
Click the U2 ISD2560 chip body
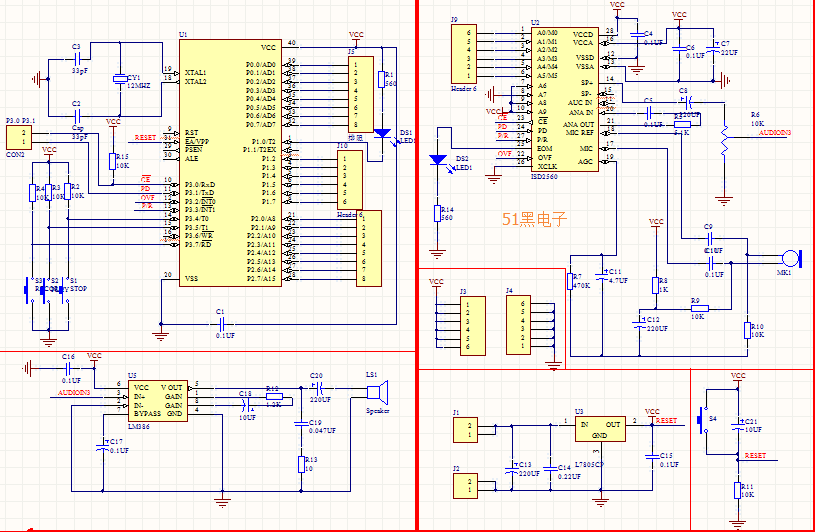click(565, 98)
